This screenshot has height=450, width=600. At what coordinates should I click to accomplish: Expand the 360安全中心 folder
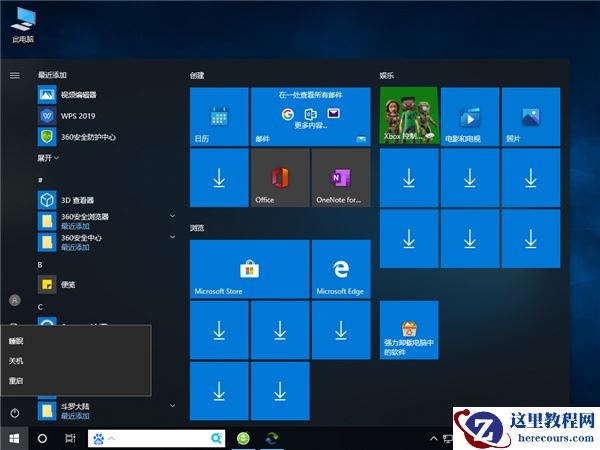click(x=172, y=237)
